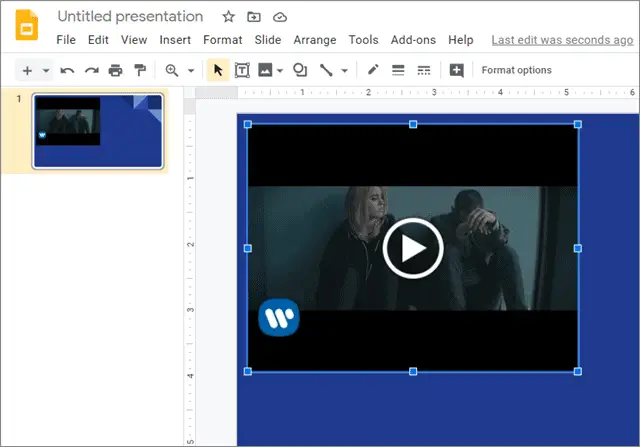This screenshot has height=447, width=640.
Task: Select the Text box tool
Action: (x=242, y=70)
